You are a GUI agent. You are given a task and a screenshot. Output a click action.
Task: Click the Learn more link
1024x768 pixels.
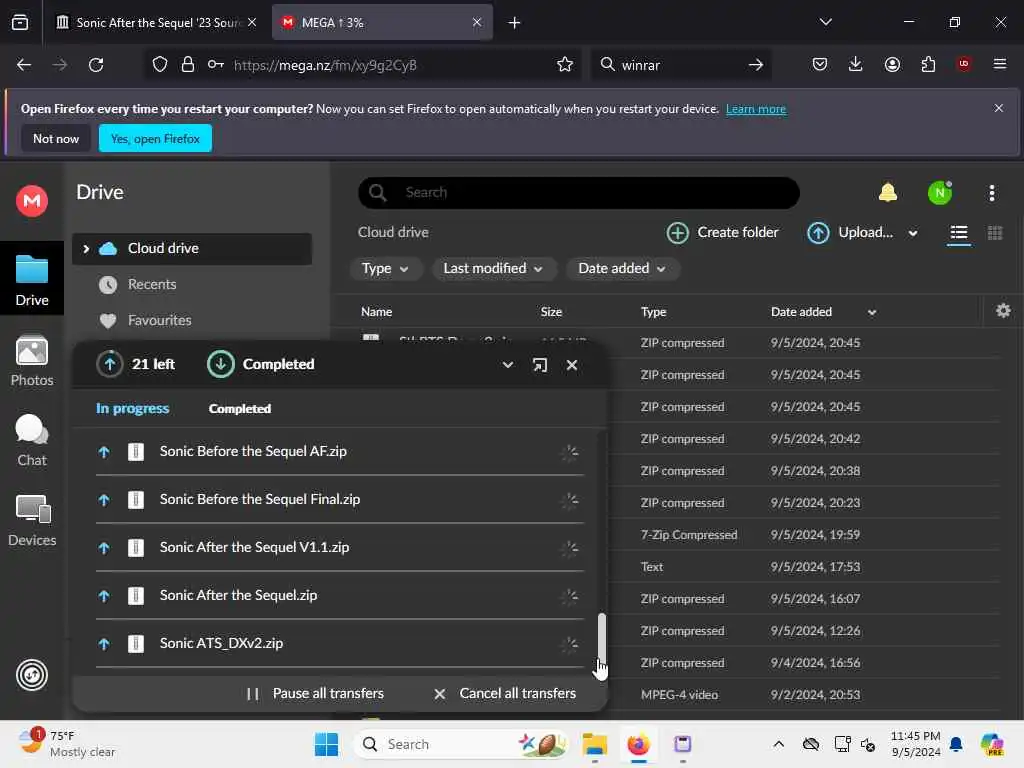tap(756, 109)
